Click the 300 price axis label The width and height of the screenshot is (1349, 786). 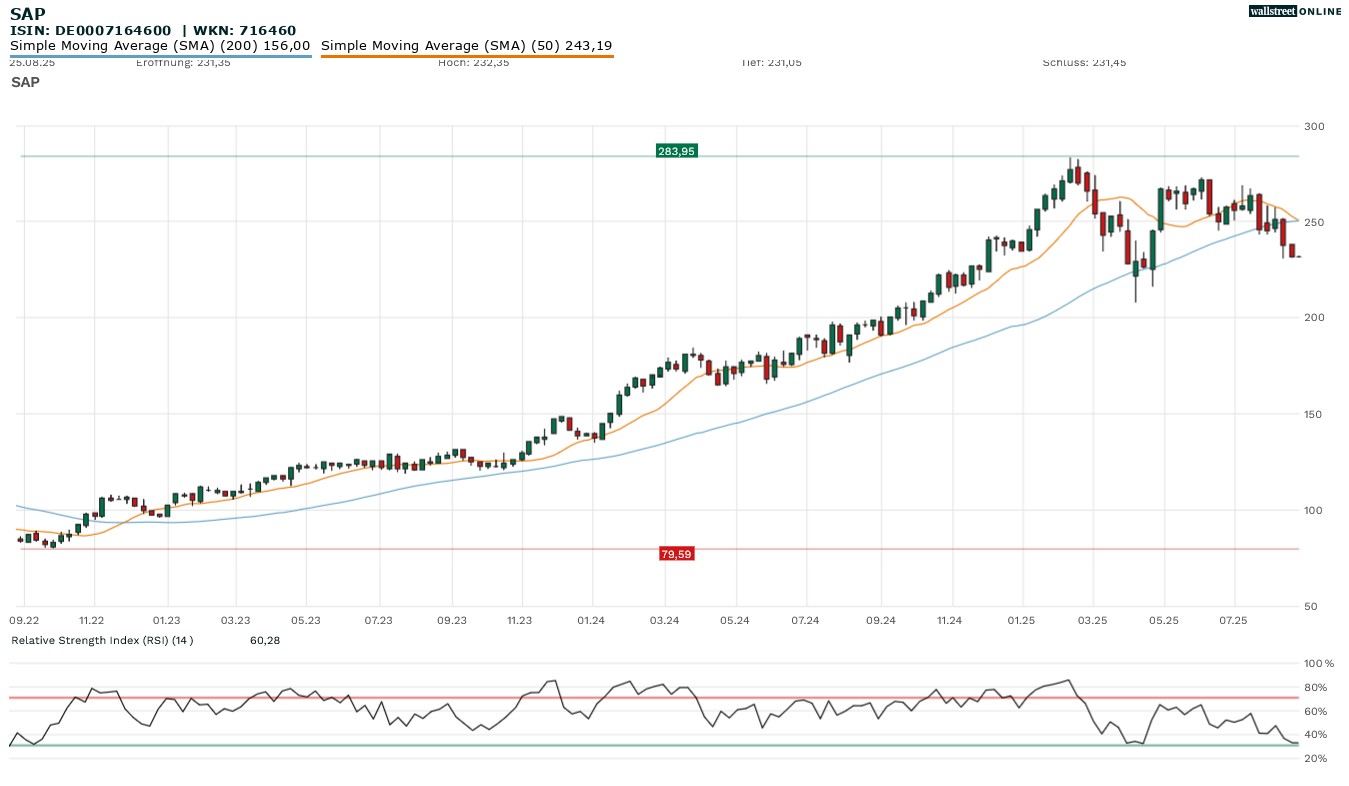[x=1313, y=126]
